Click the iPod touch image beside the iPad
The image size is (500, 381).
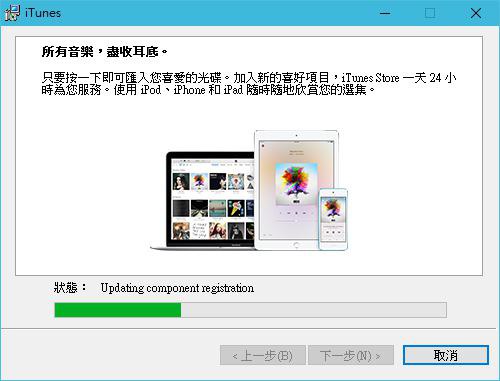(x=333, y=219)
